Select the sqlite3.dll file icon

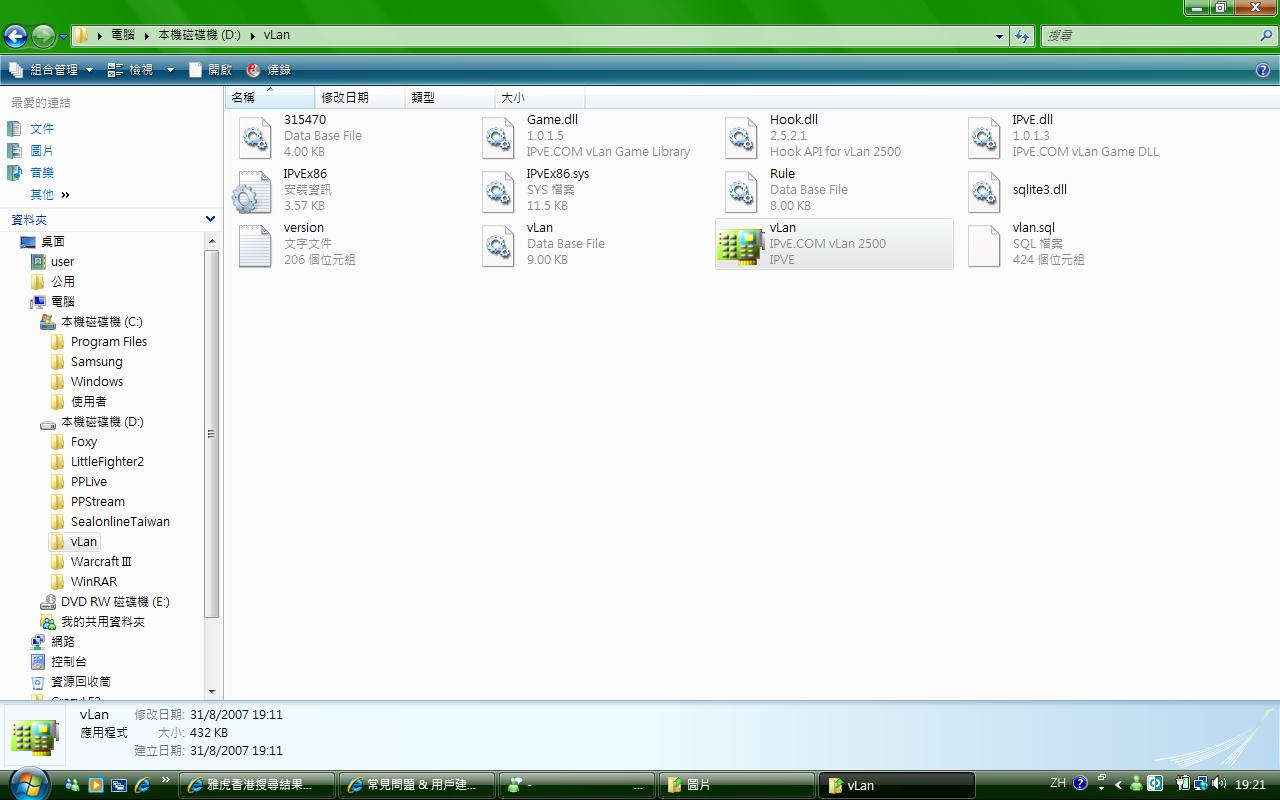pyautogui.click(x=984, y=191)
